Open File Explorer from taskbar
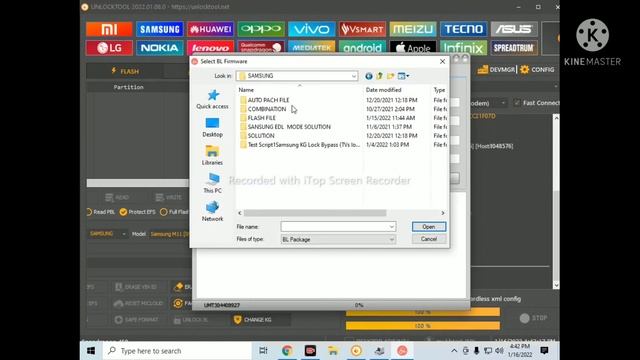The width and height of the screenshot is (640, 360). [333, 351]
